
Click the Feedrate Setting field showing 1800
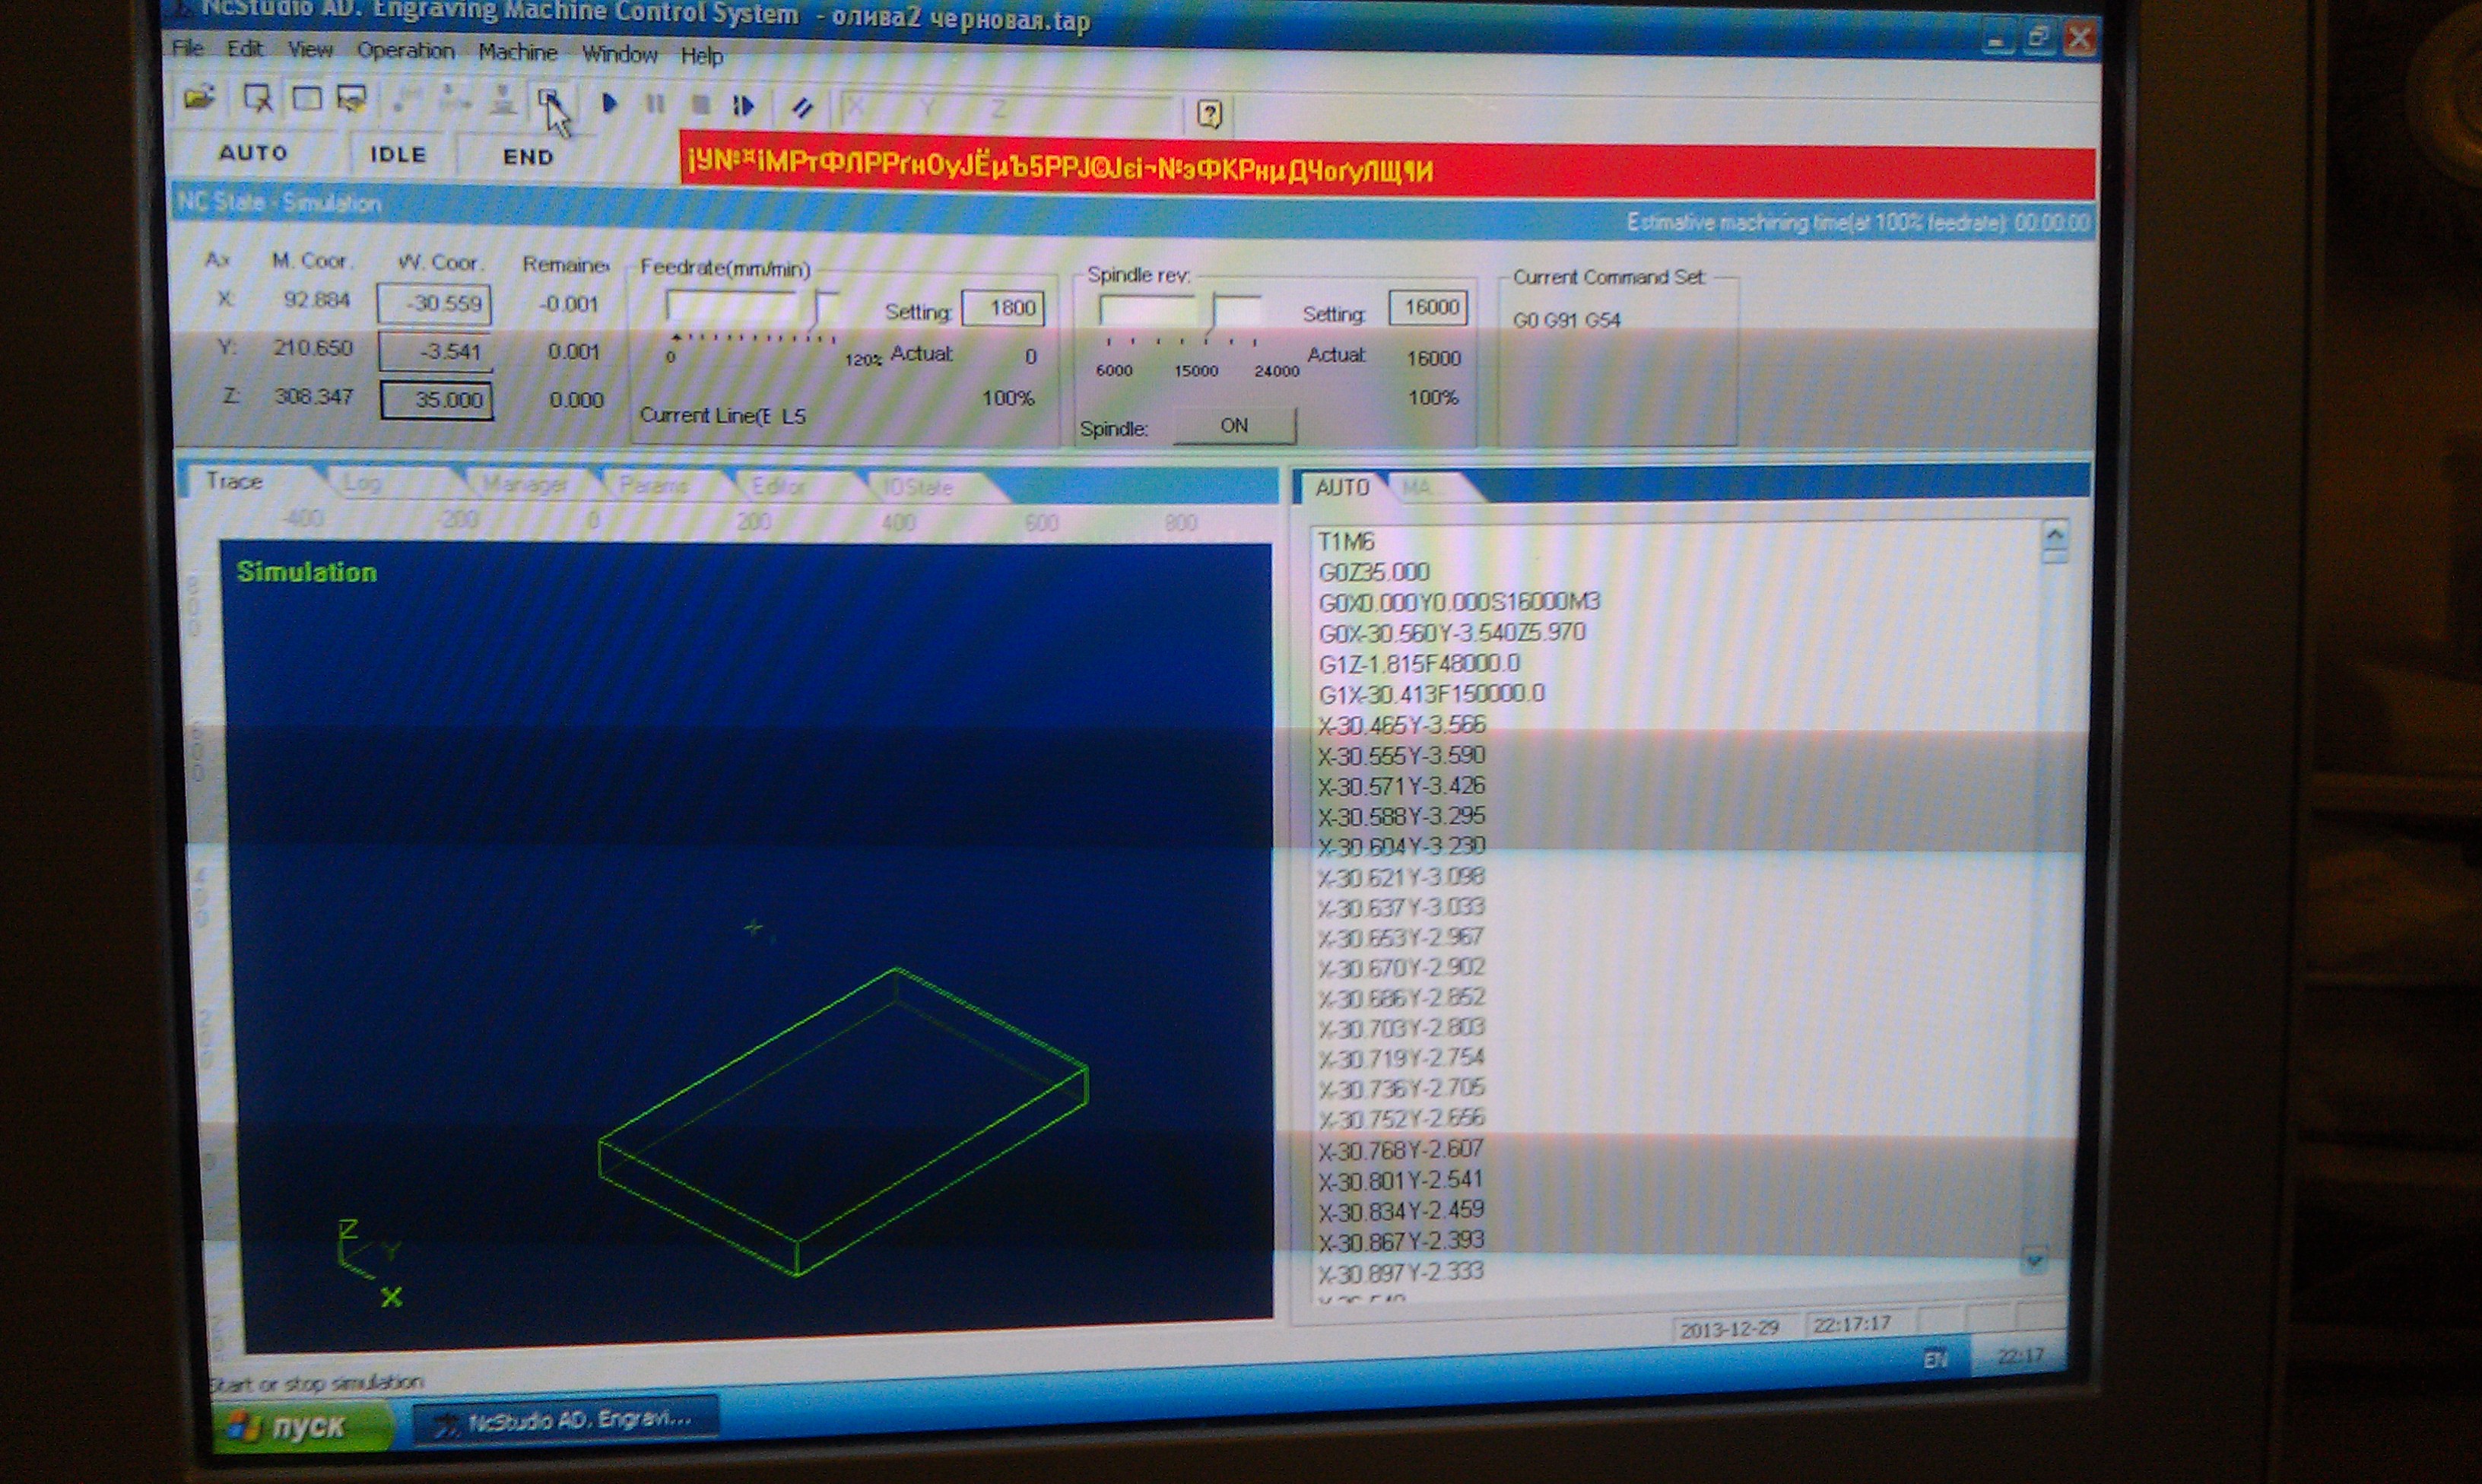[1002, 308]
